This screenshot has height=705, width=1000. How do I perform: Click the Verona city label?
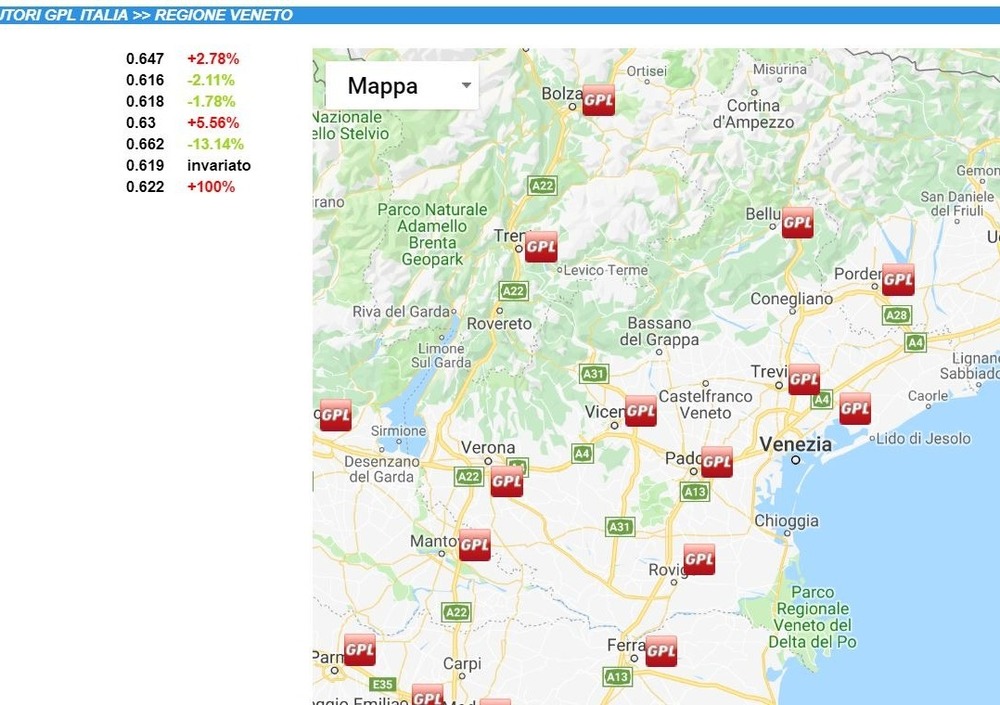click(x=488, y=447)
